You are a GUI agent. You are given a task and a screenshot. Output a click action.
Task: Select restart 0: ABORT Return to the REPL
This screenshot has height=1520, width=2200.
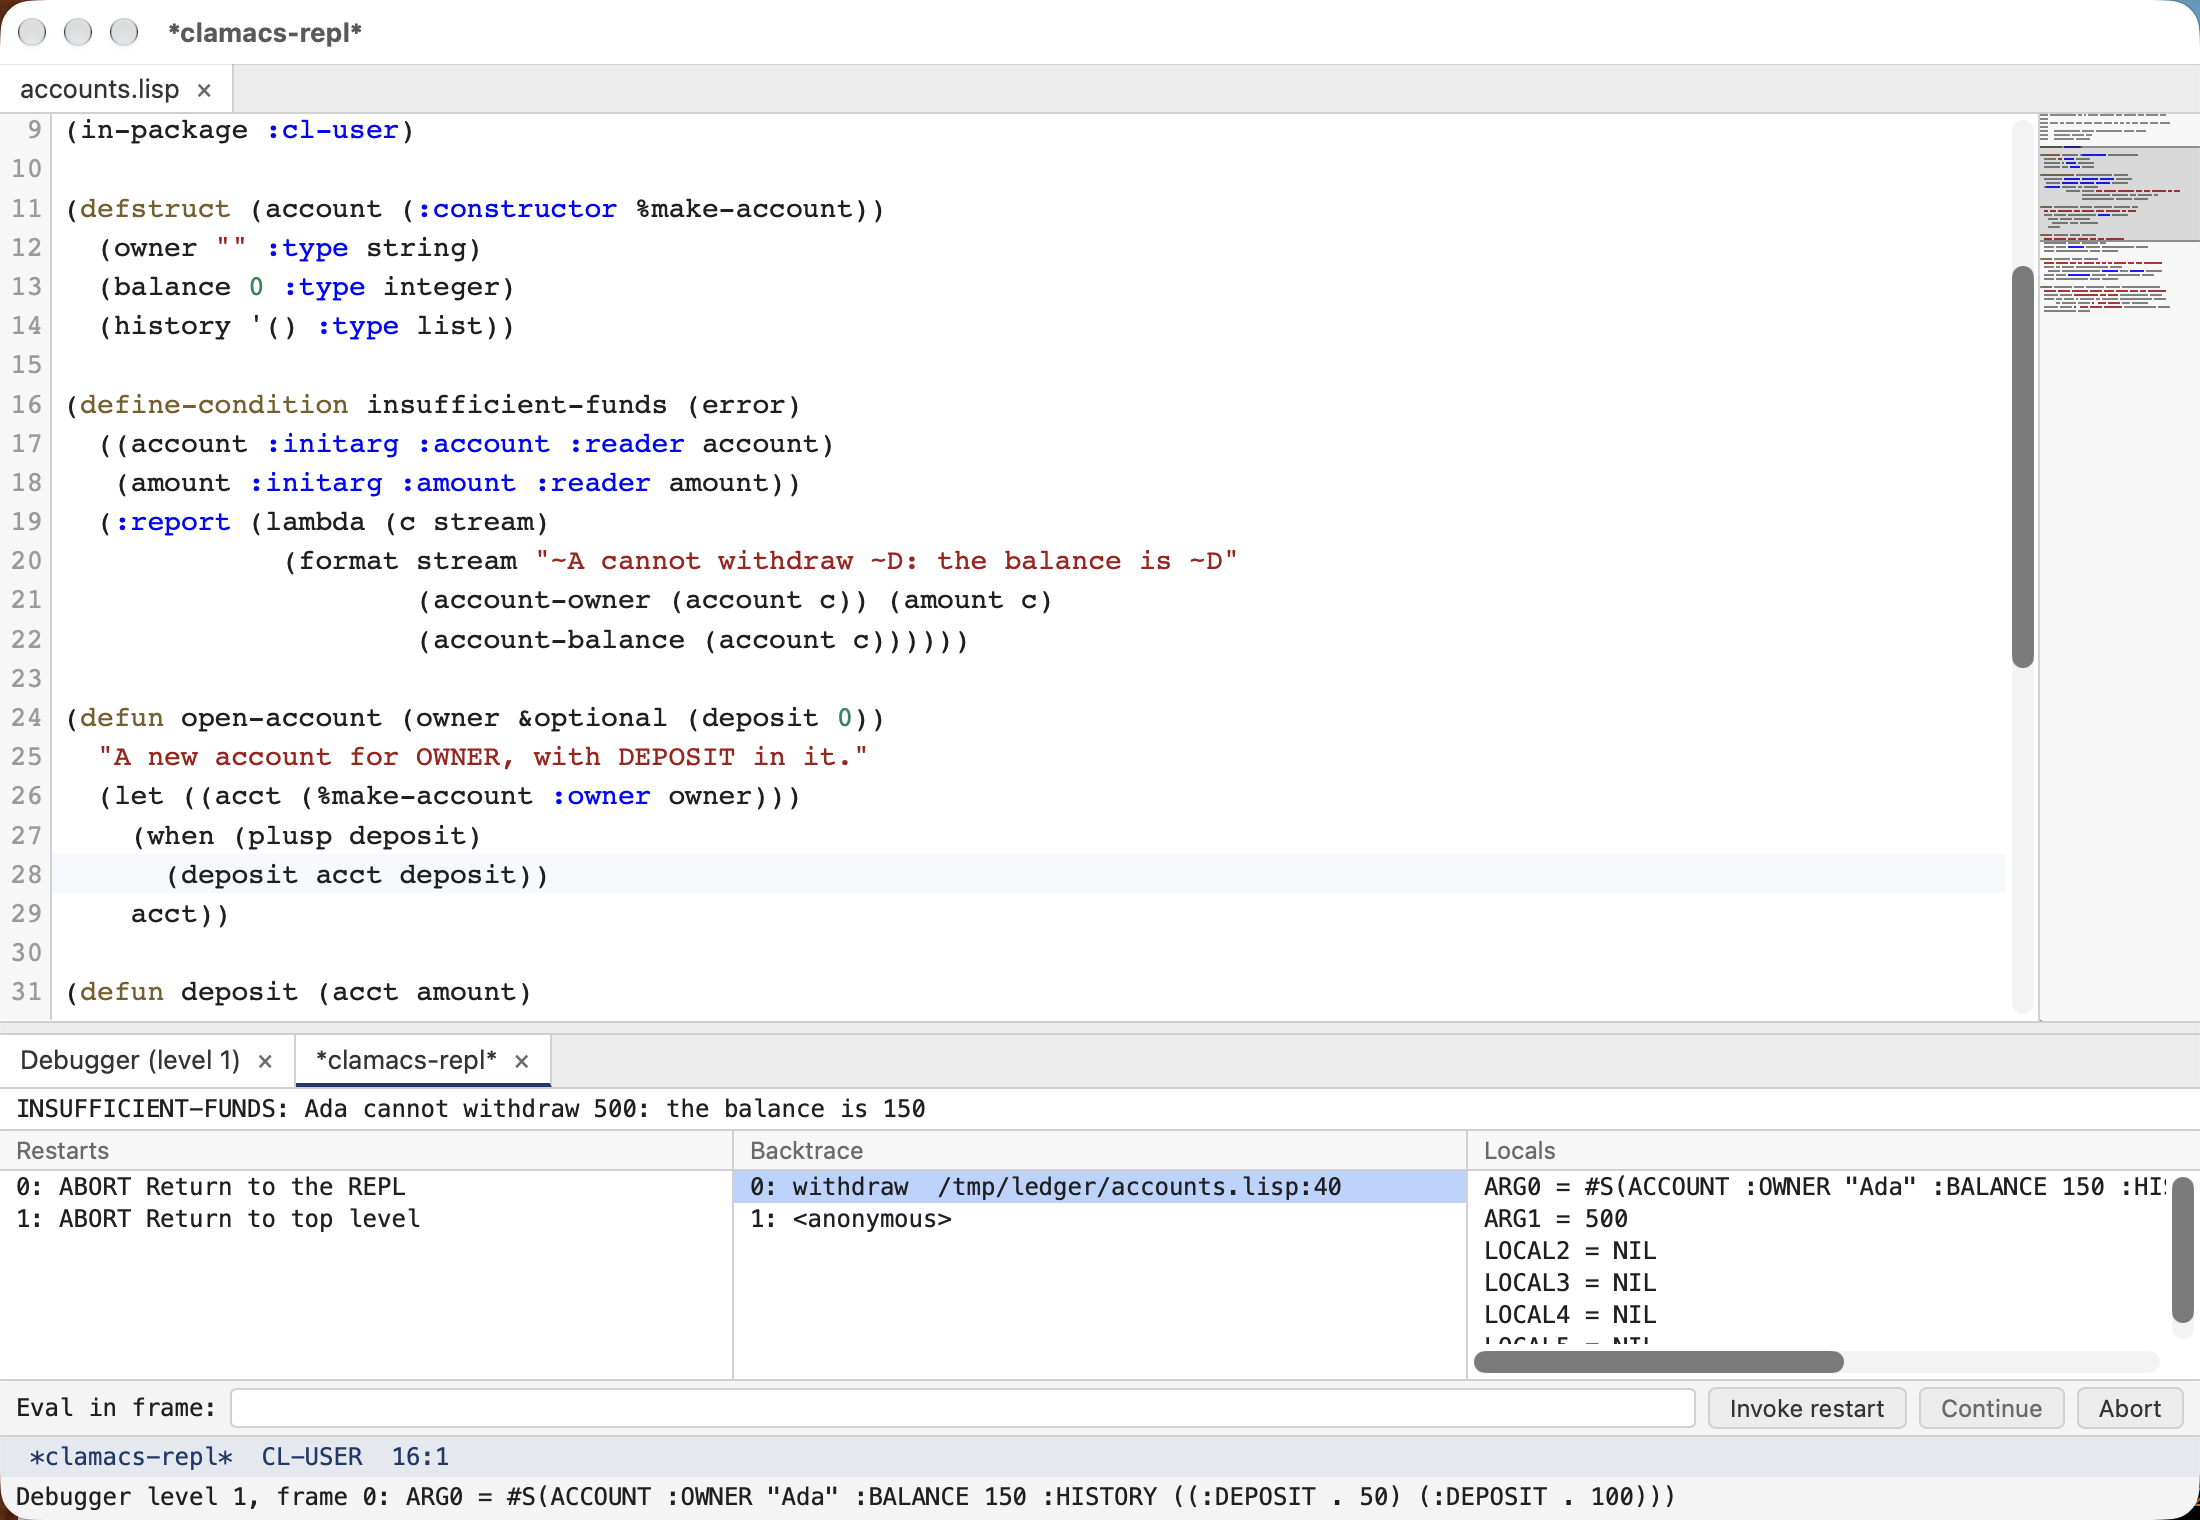(x=366, y=1187)
